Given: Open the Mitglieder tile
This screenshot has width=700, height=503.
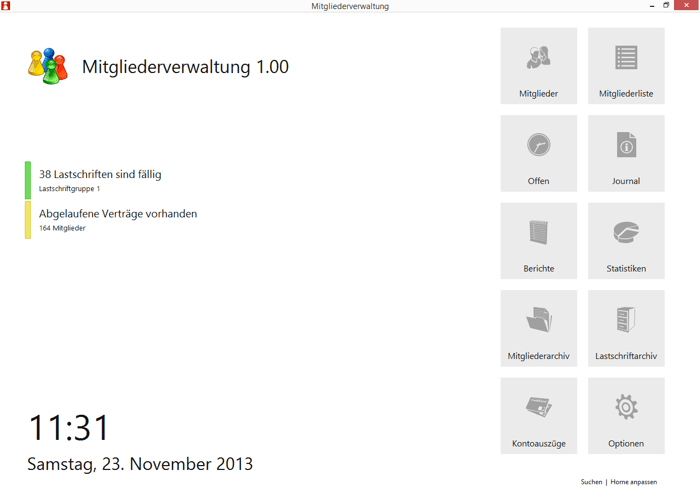Looking at the screenshot, I should [x=538, y=66].
